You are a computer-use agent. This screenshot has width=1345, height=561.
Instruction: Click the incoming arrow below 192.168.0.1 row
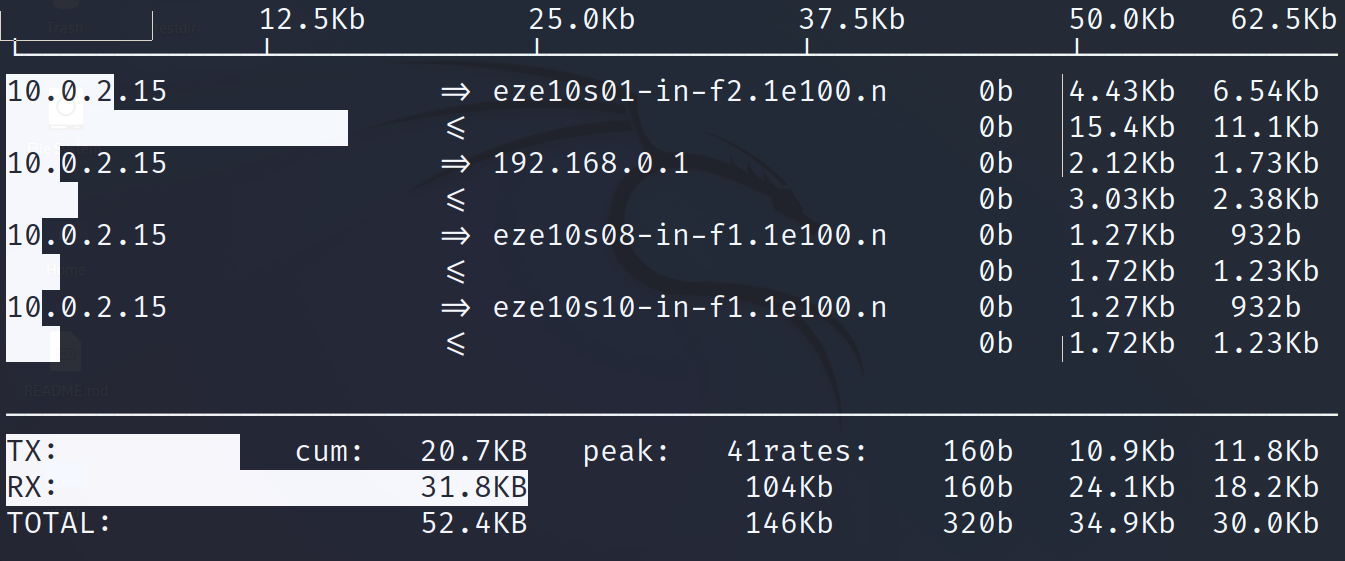(x=455, y=200)
